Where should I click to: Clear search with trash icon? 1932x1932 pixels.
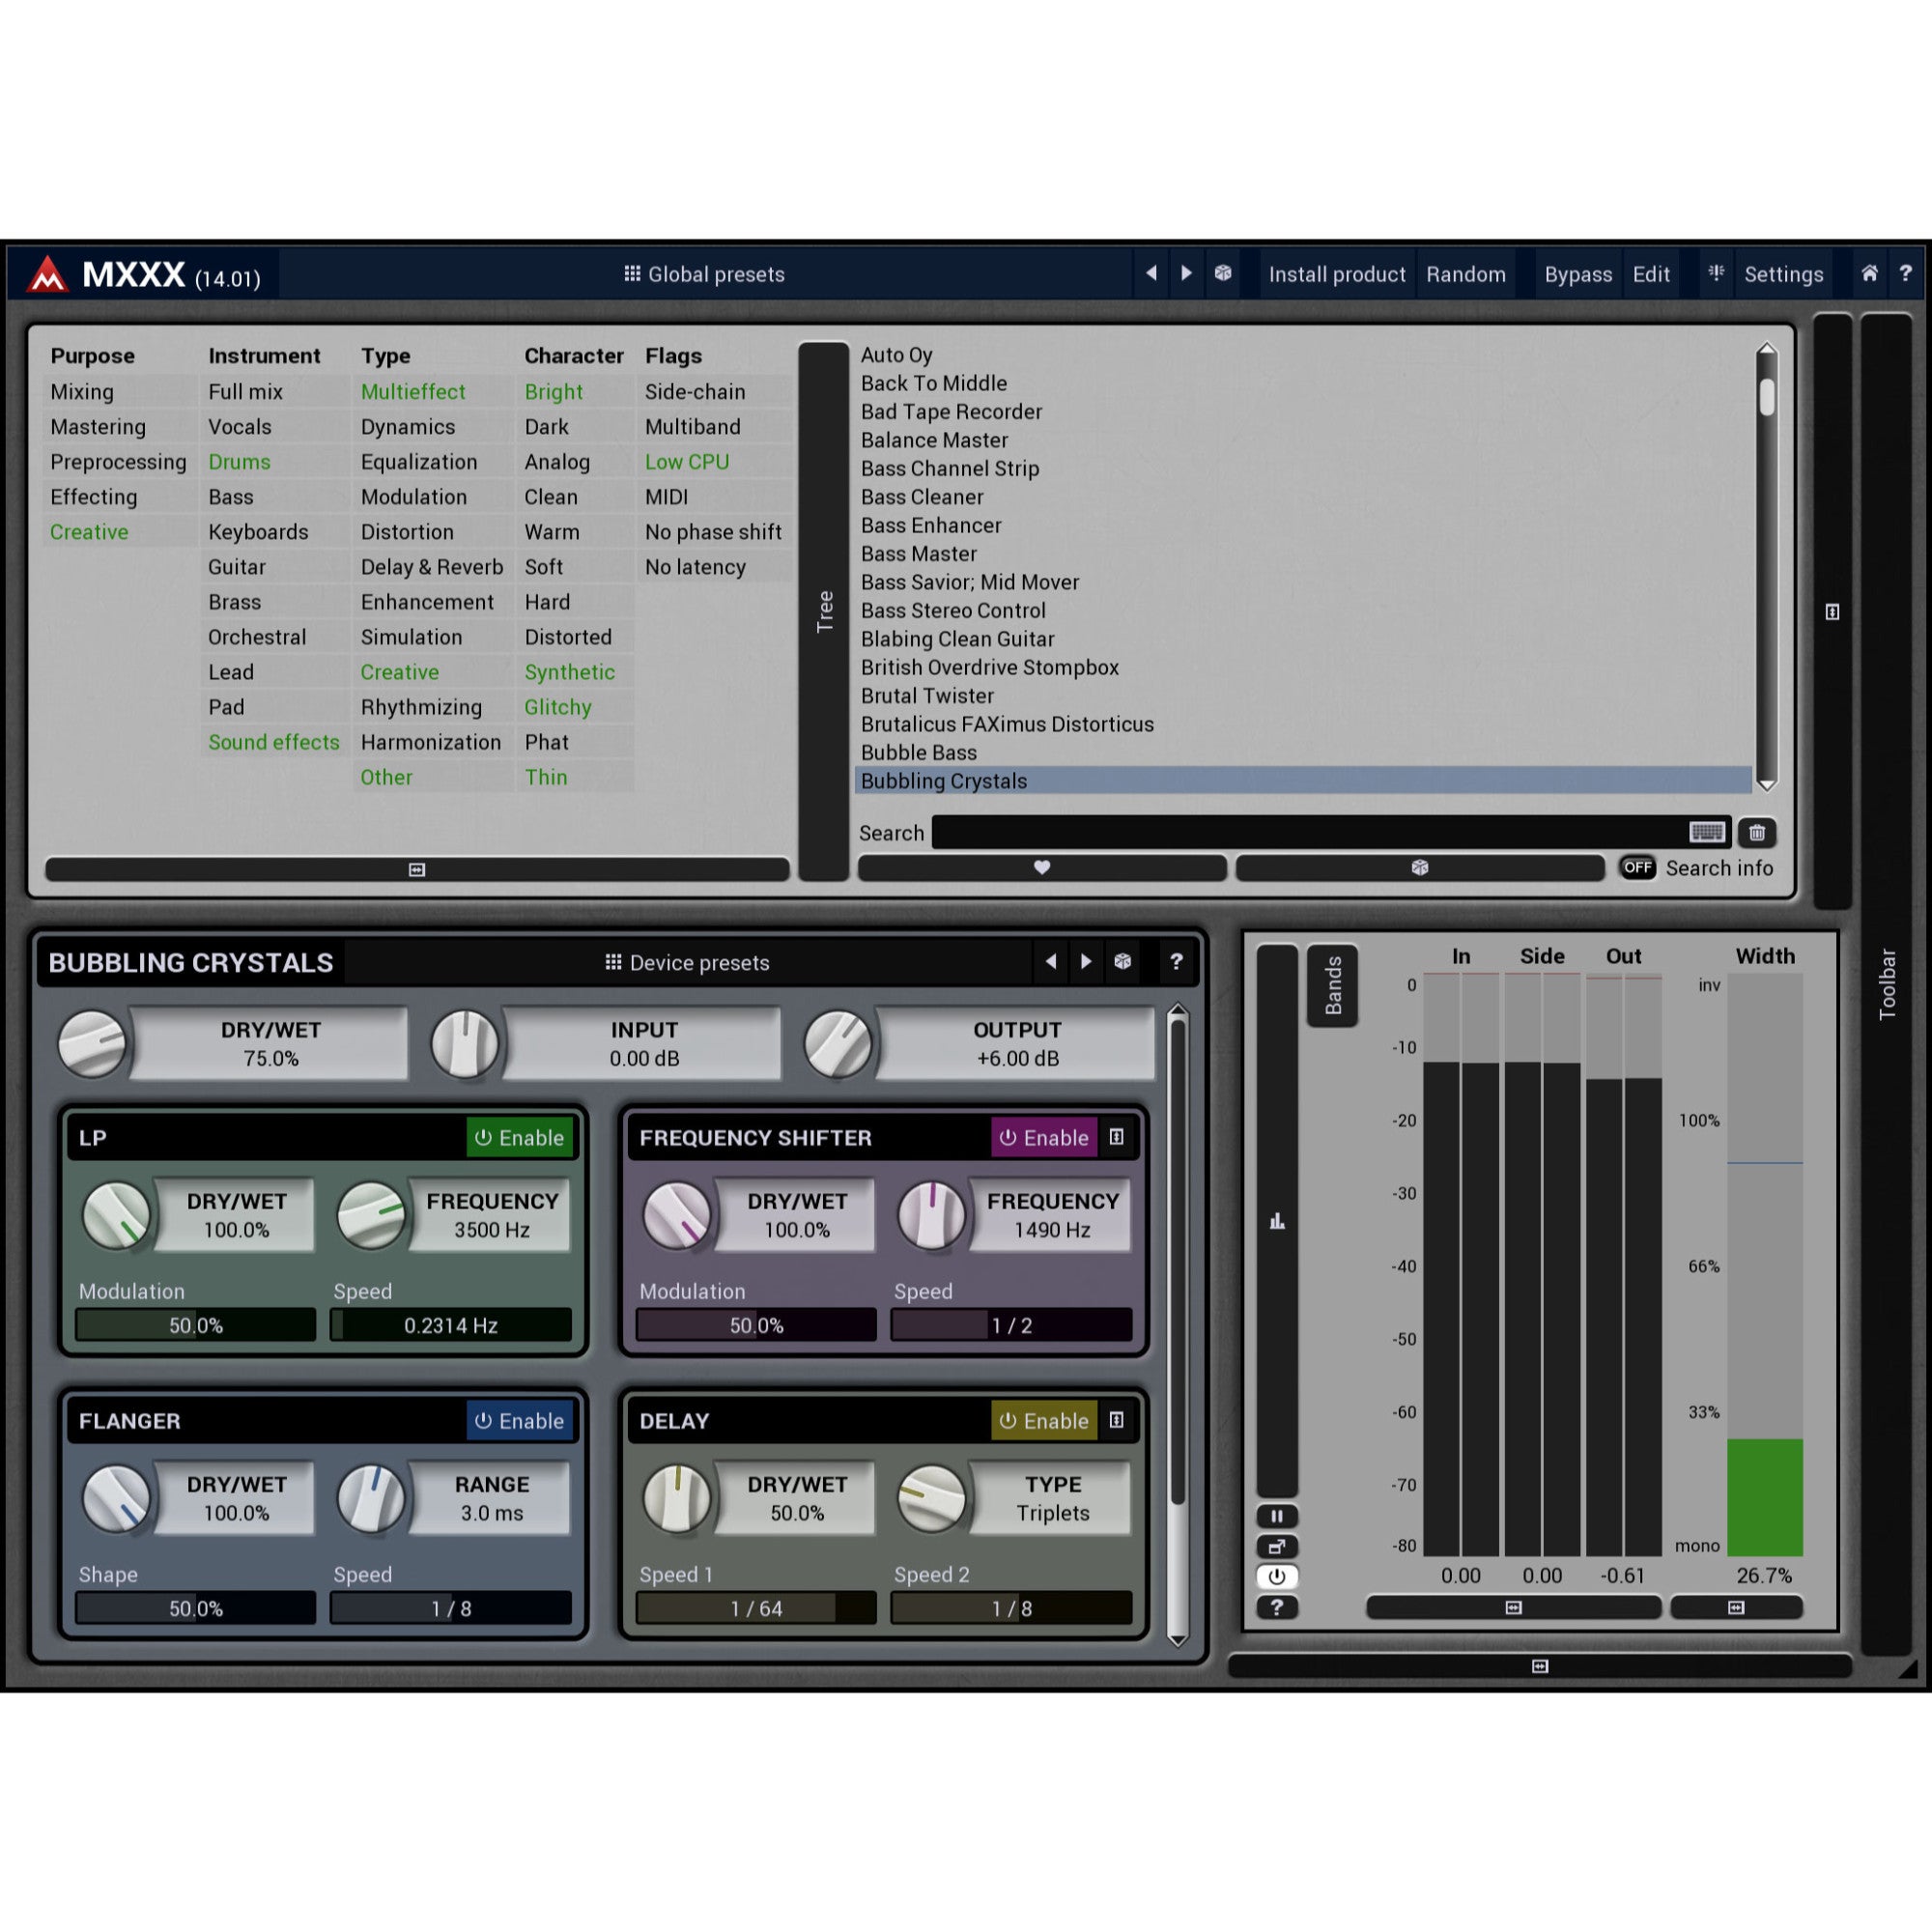(x=1757, y=832)
